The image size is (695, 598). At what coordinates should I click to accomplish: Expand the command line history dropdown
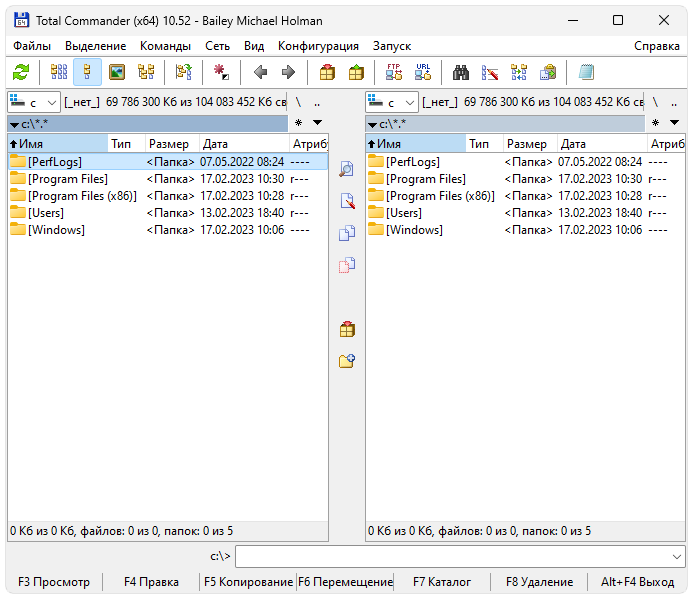point(677,556)
